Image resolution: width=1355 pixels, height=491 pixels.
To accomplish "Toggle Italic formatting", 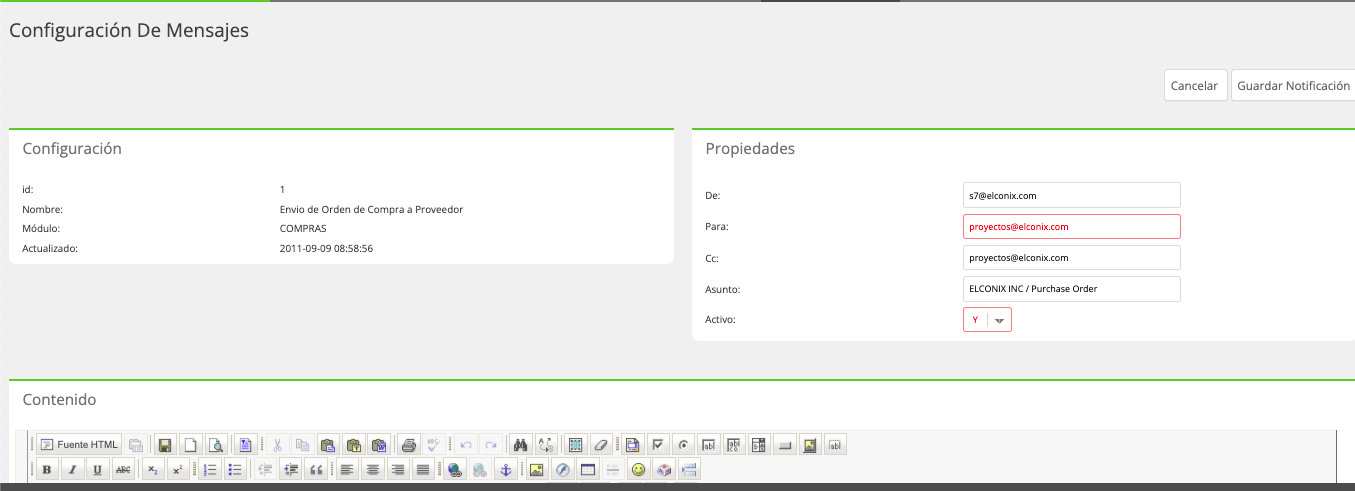I will (x=72, y=469).
